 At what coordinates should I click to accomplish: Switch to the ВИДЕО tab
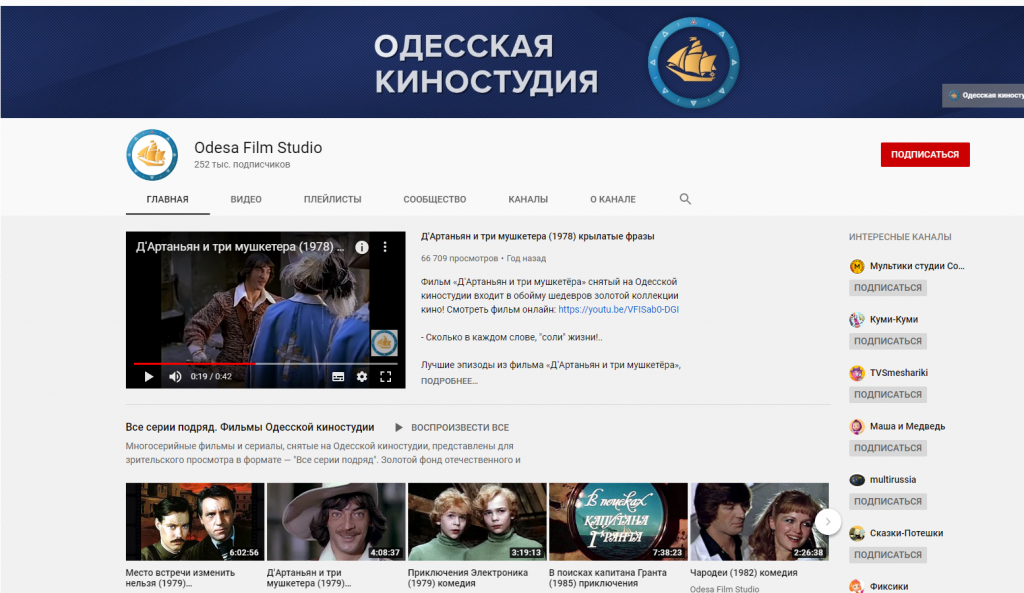245,199
